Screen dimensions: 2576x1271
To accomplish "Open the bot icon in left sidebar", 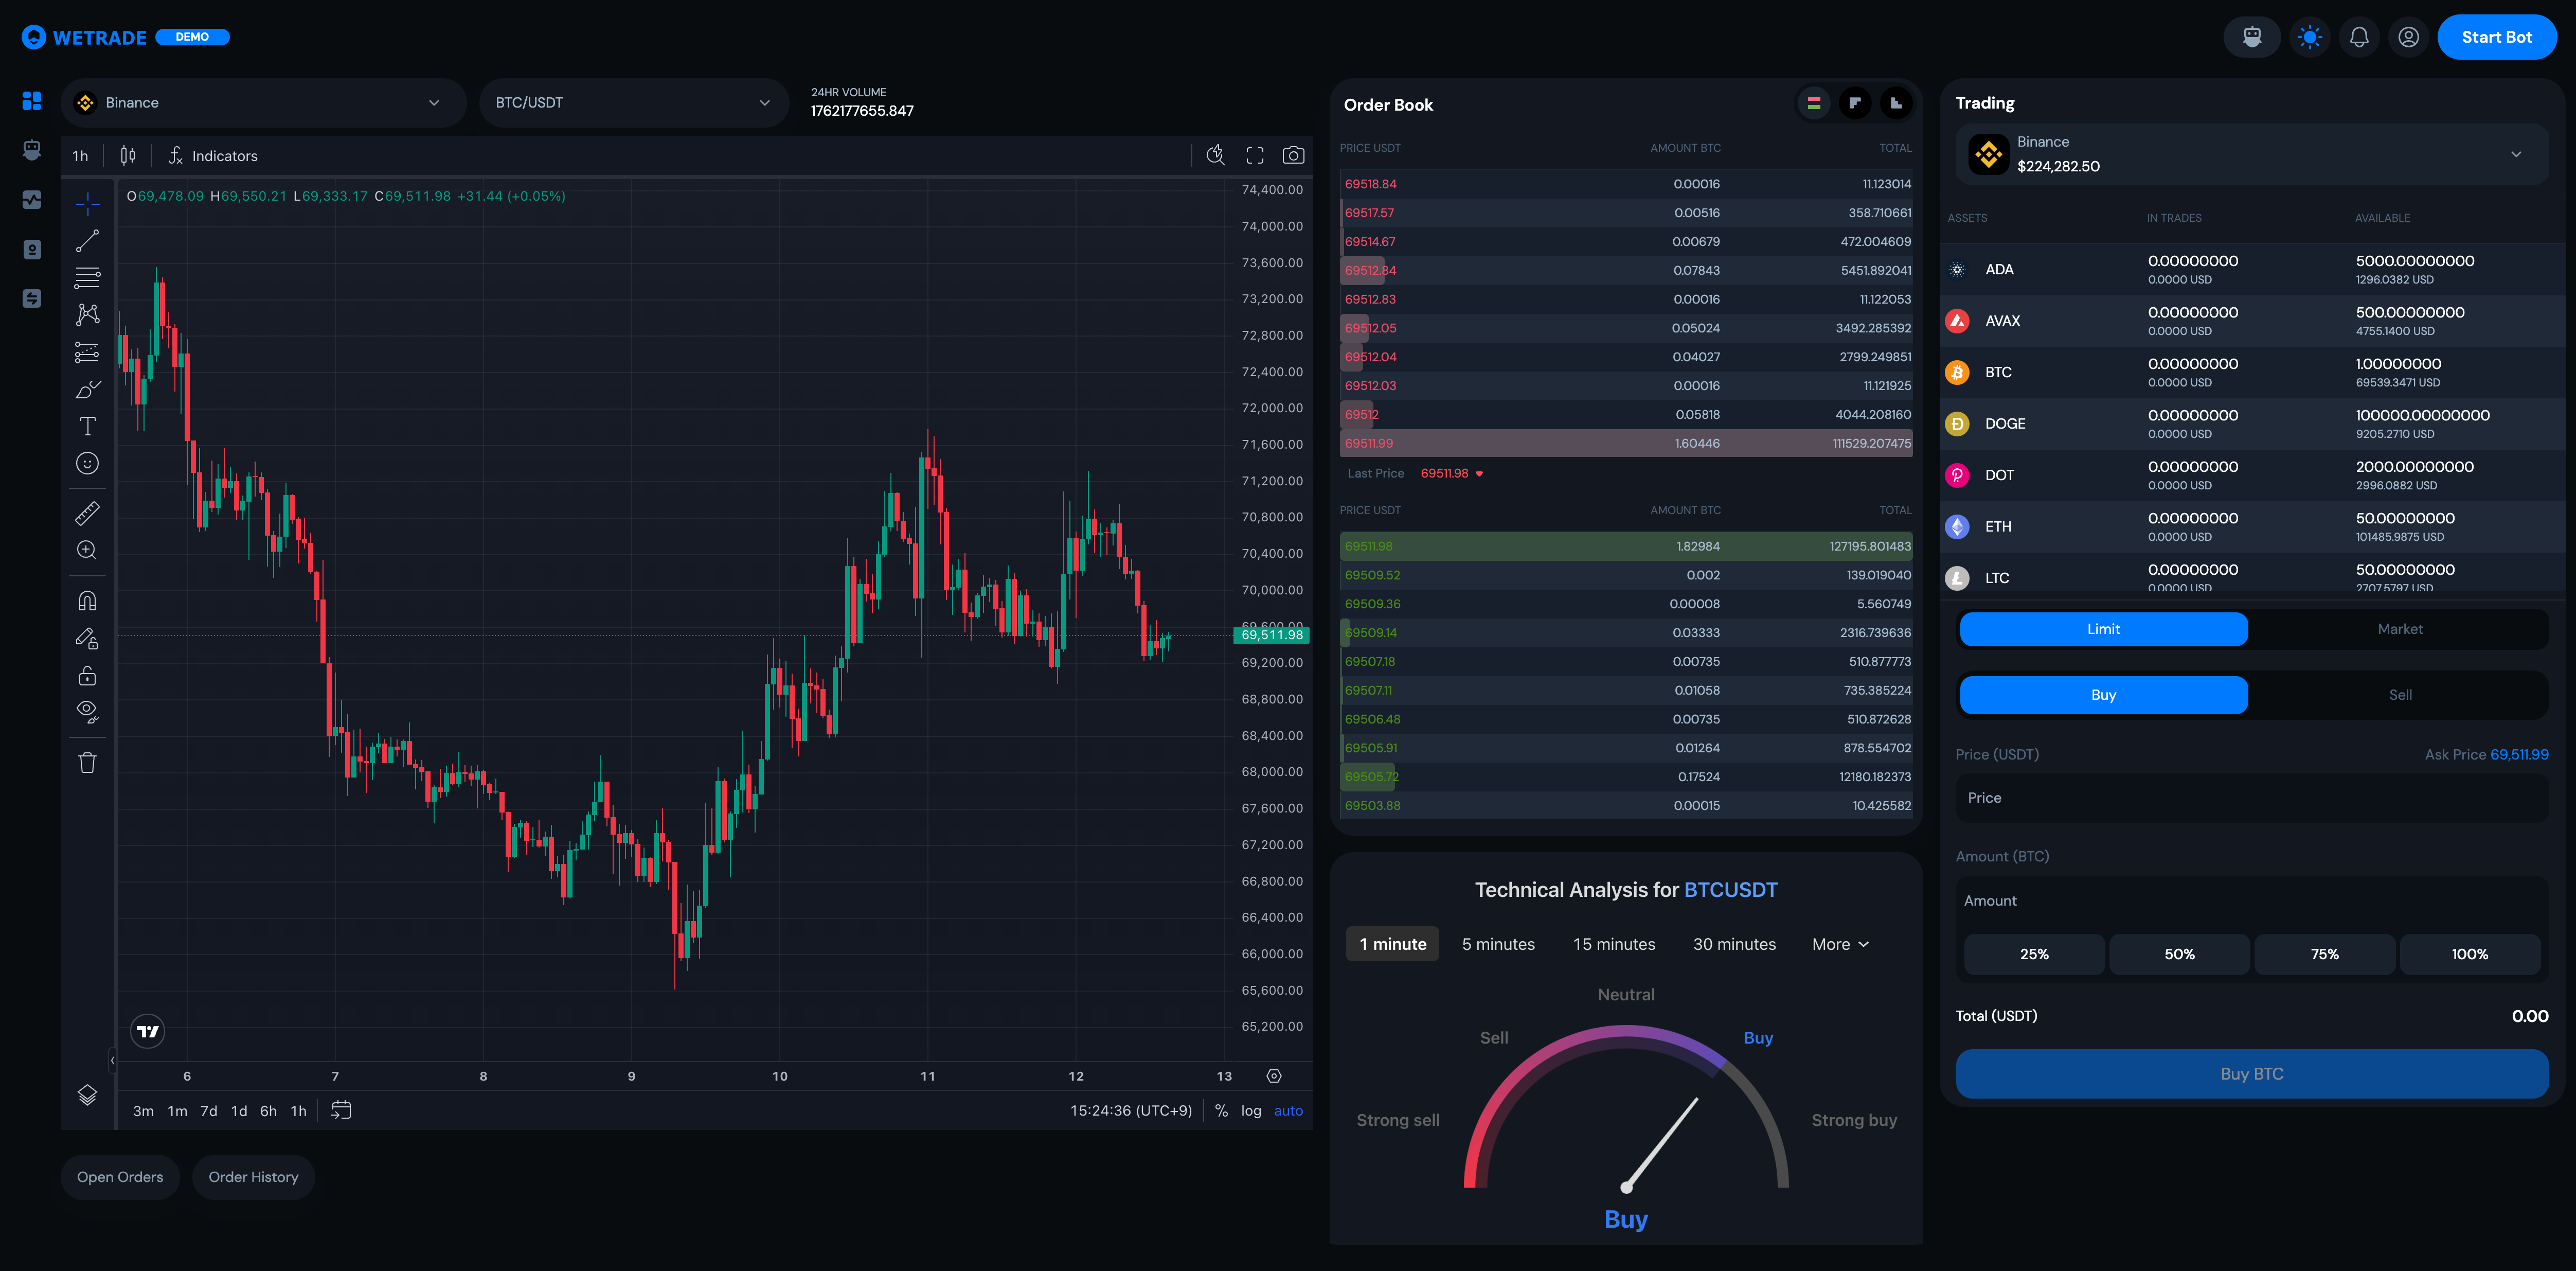I will (31, 150).
